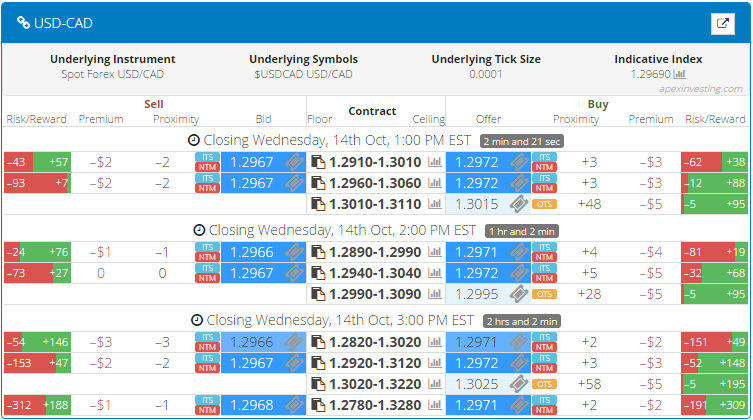Click OTS badge on 1.3015 offer row

pyautogui.click(x=544, y=204)
